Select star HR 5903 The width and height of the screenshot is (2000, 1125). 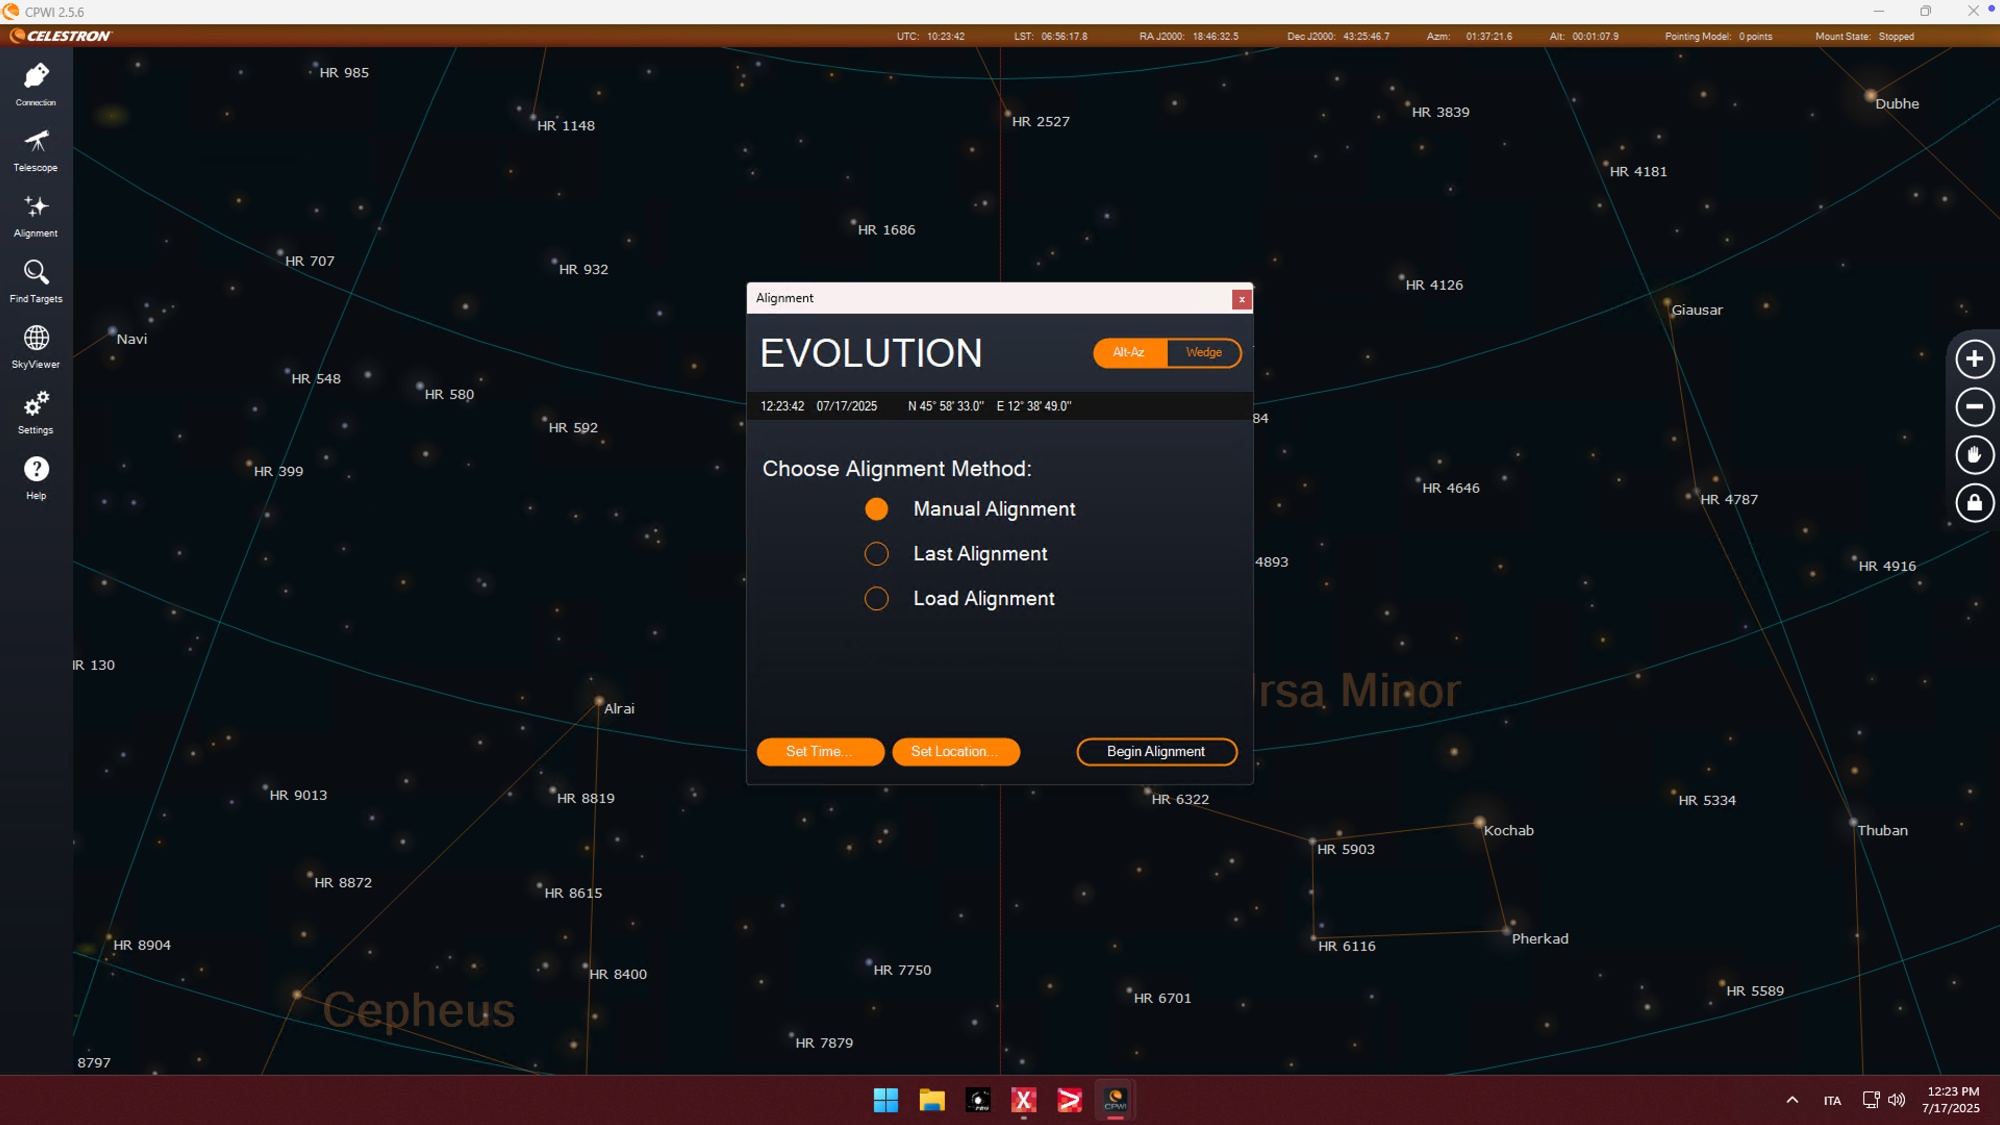coord(1345,849)
